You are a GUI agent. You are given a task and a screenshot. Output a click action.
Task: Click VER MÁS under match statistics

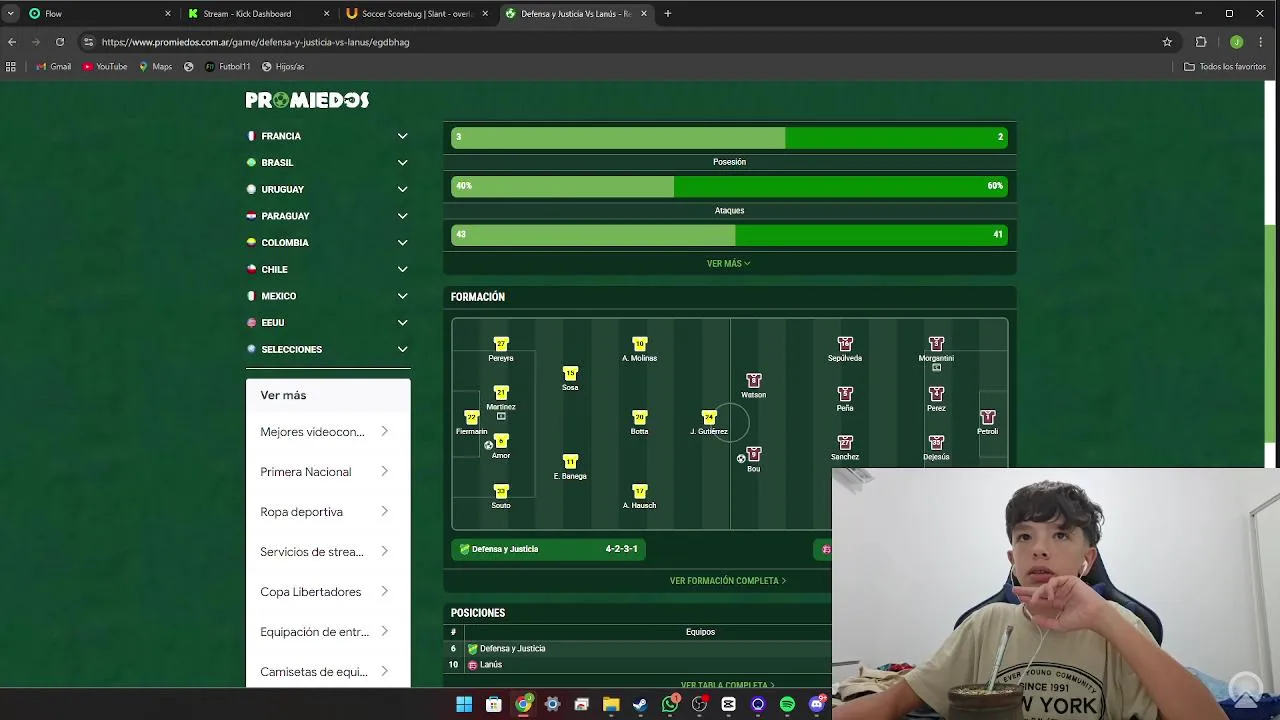coord(728,264)
